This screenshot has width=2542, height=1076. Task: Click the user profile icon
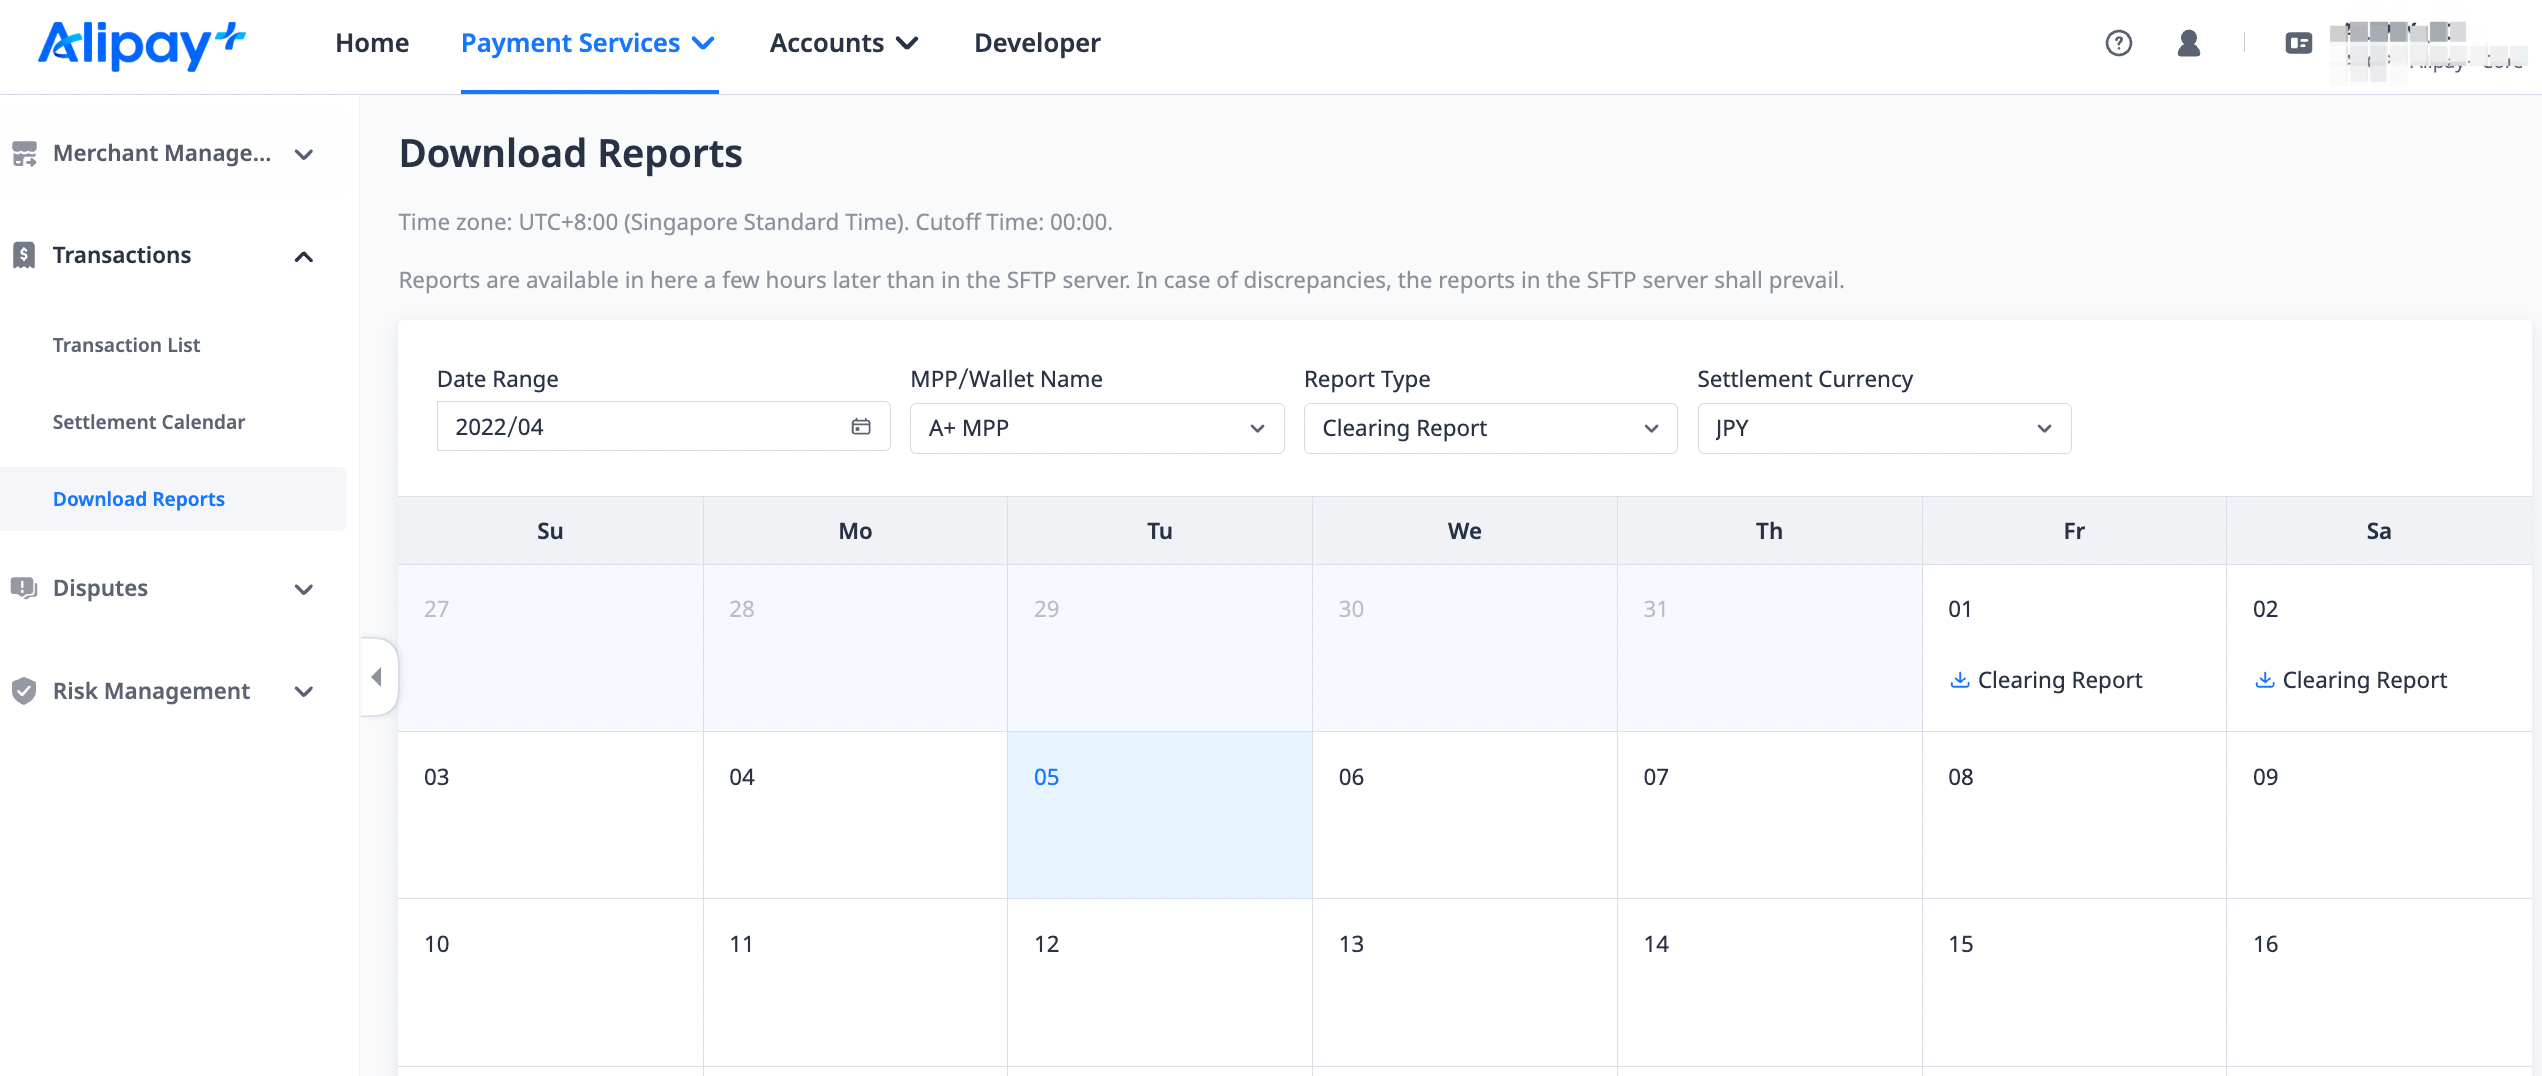pos(2188,43)
